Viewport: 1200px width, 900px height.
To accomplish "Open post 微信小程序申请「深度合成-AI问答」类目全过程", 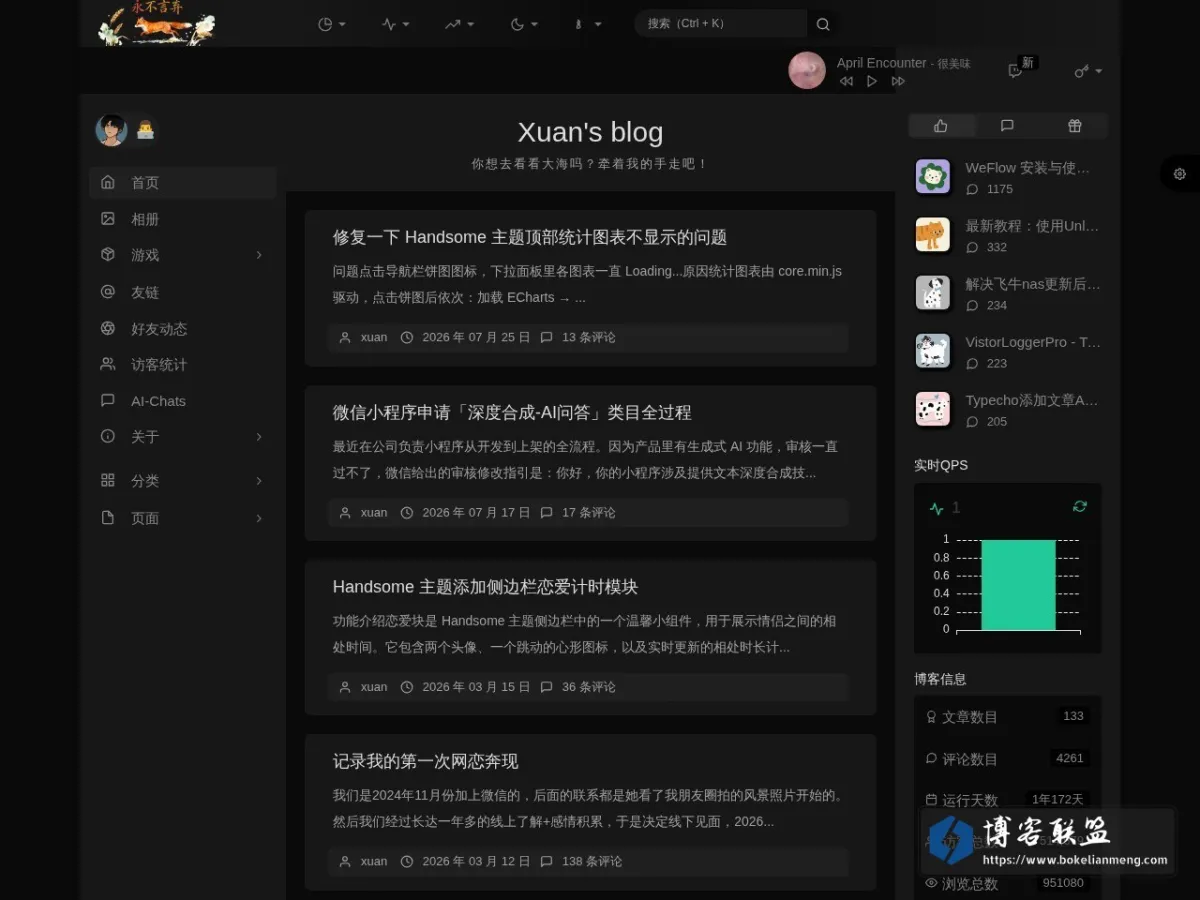I will tap(512, 413).
